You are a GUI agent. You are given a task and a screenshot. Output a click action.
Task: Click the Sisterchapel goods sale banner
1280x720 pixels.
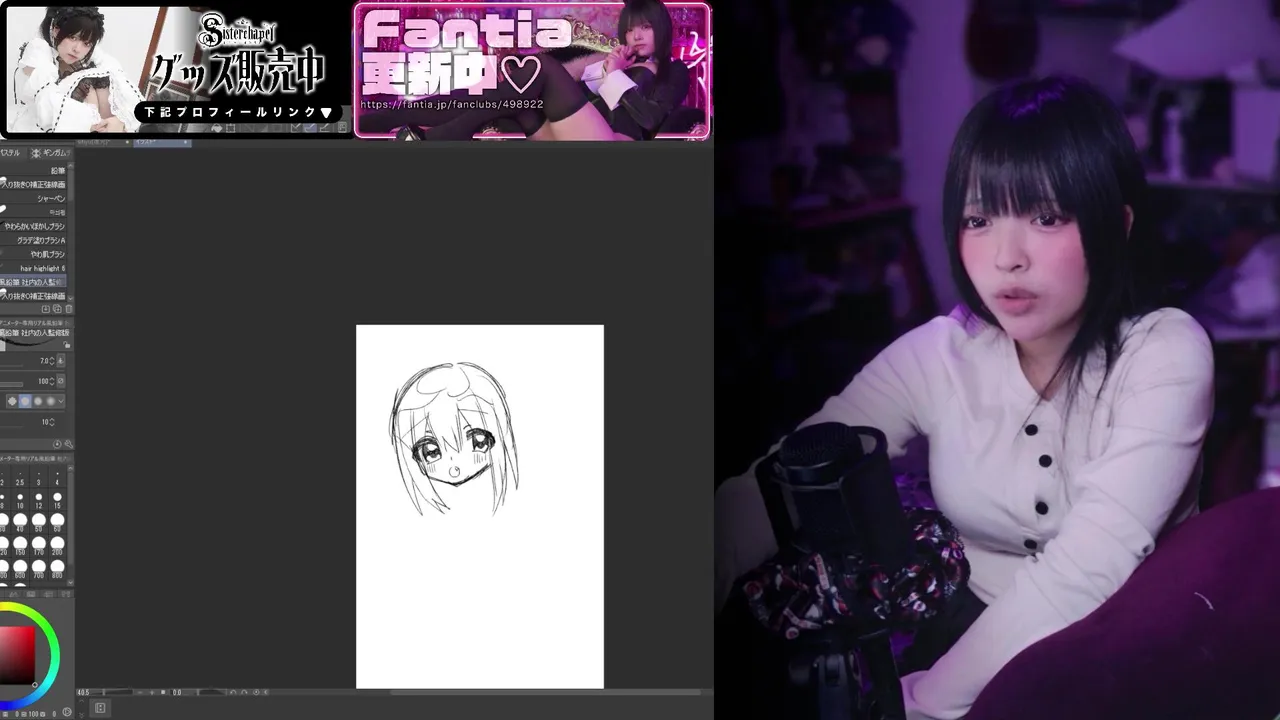point(176,69)
